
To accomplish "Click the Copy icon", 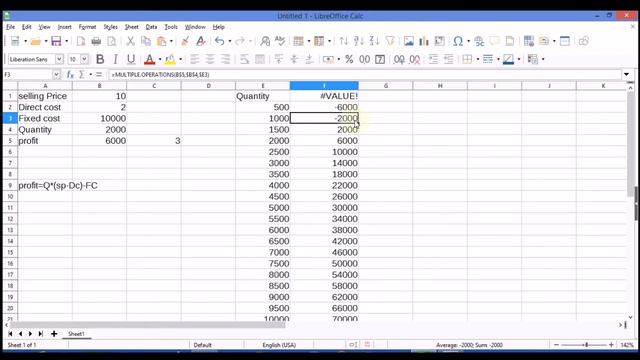I will [146, 41].
